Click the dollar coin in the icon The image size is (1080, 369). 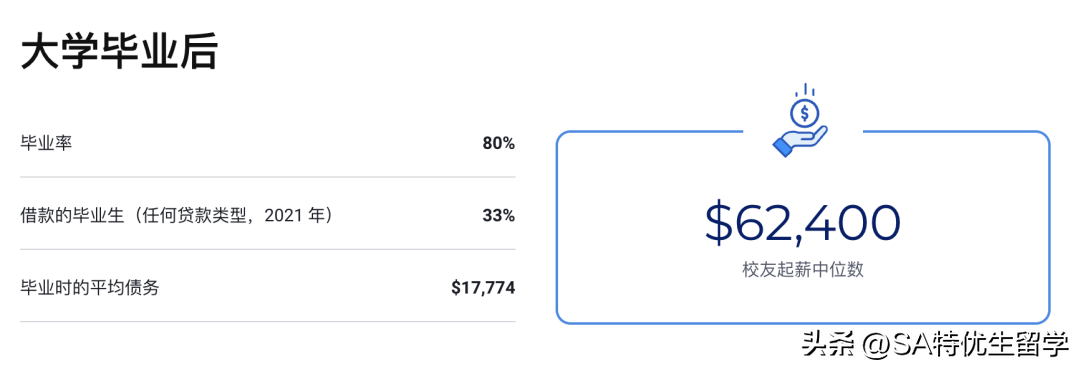click(803, 112)
